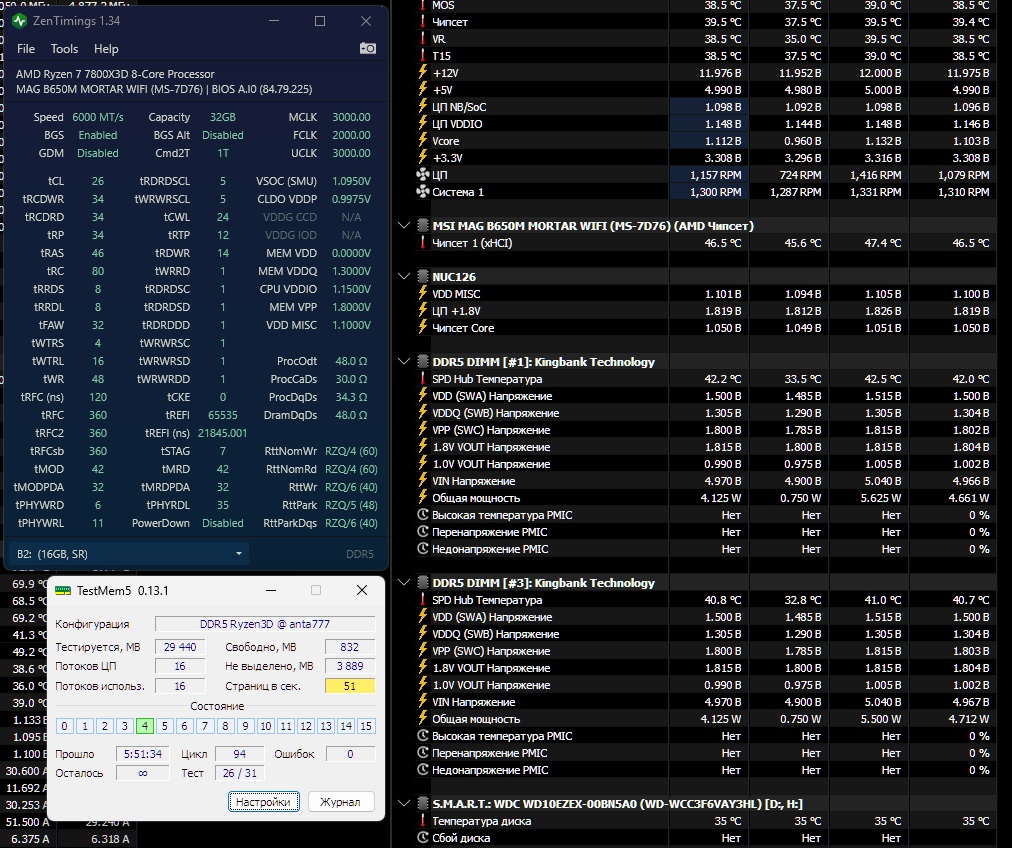
Task: Open the File menu in ZenTimings
Action: tap(26, 49)
